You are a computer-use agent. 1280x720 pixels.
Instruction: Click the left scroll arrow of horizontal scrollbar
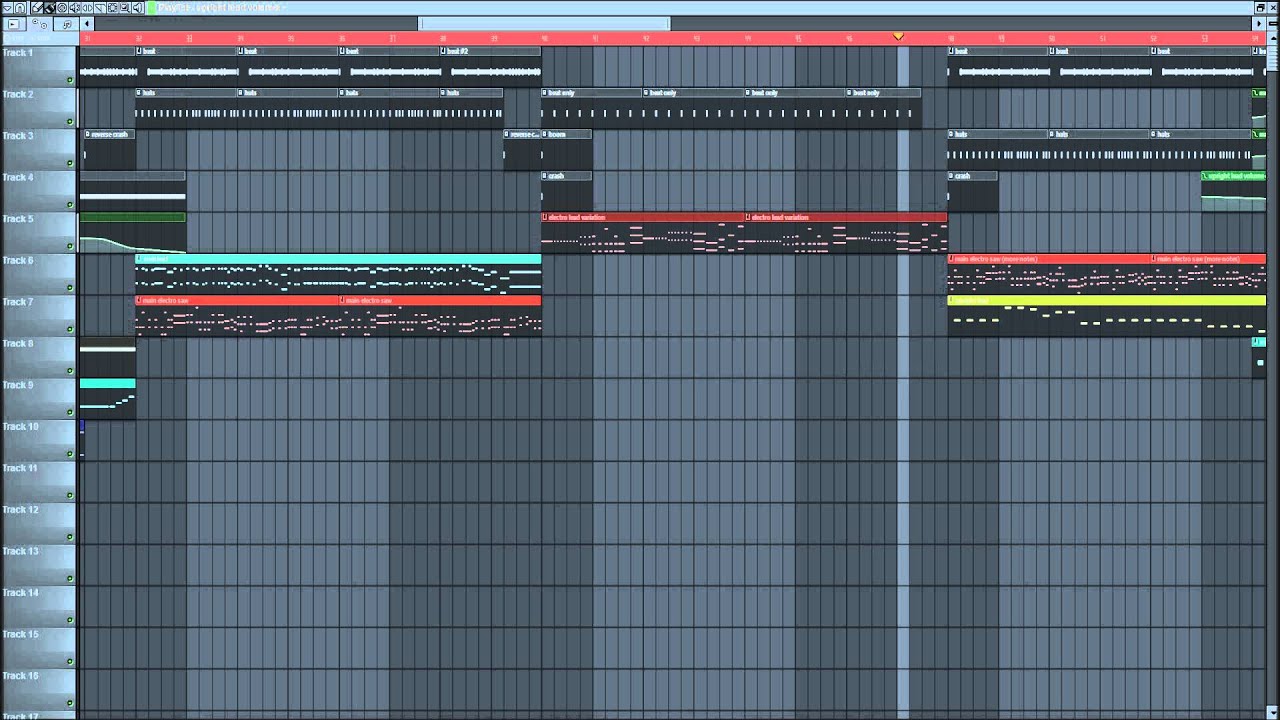tap(87, 24)
